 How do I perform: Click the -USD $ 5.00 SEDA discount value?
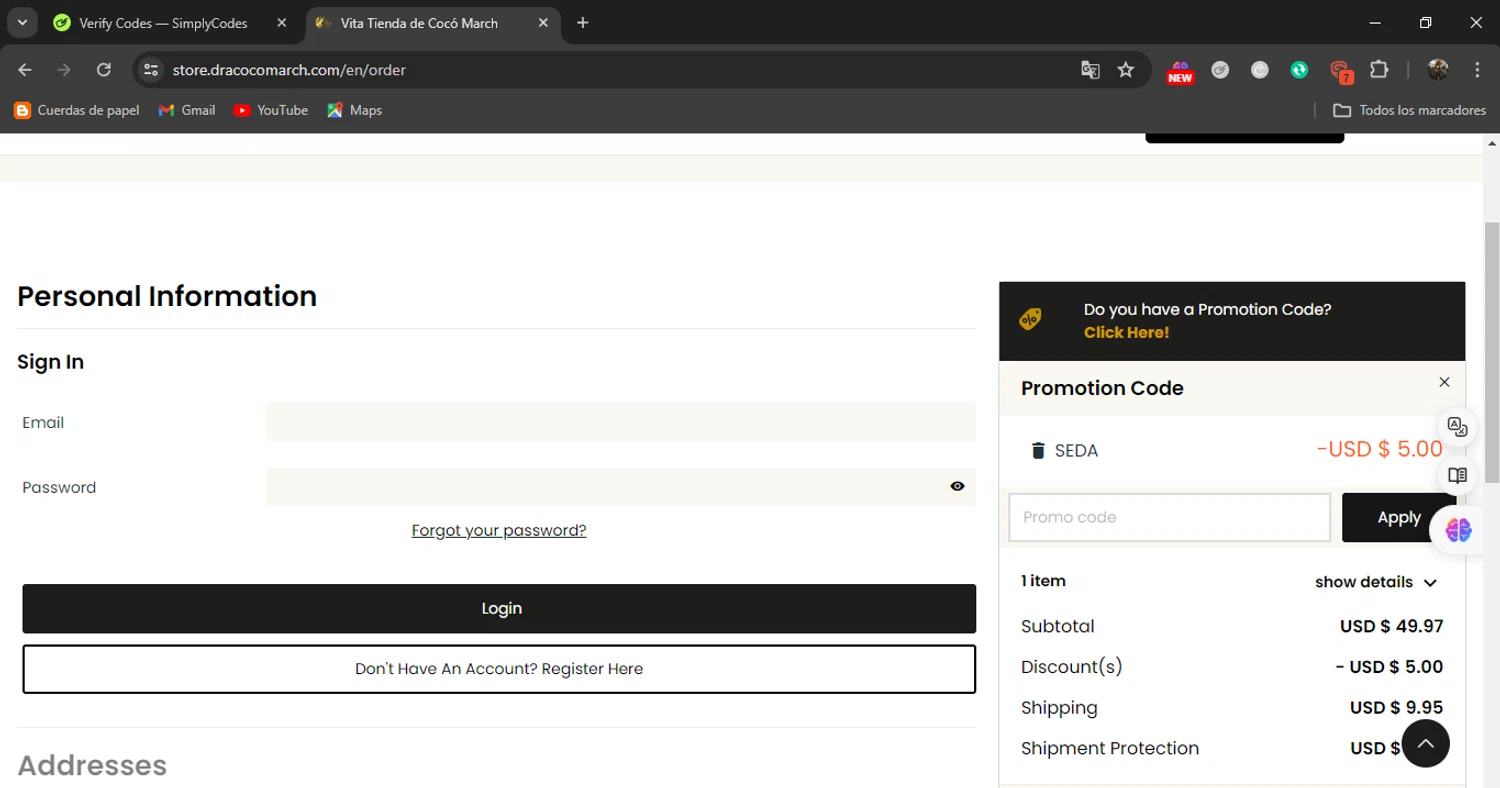pyautogui.click(x=1379, y=449)
